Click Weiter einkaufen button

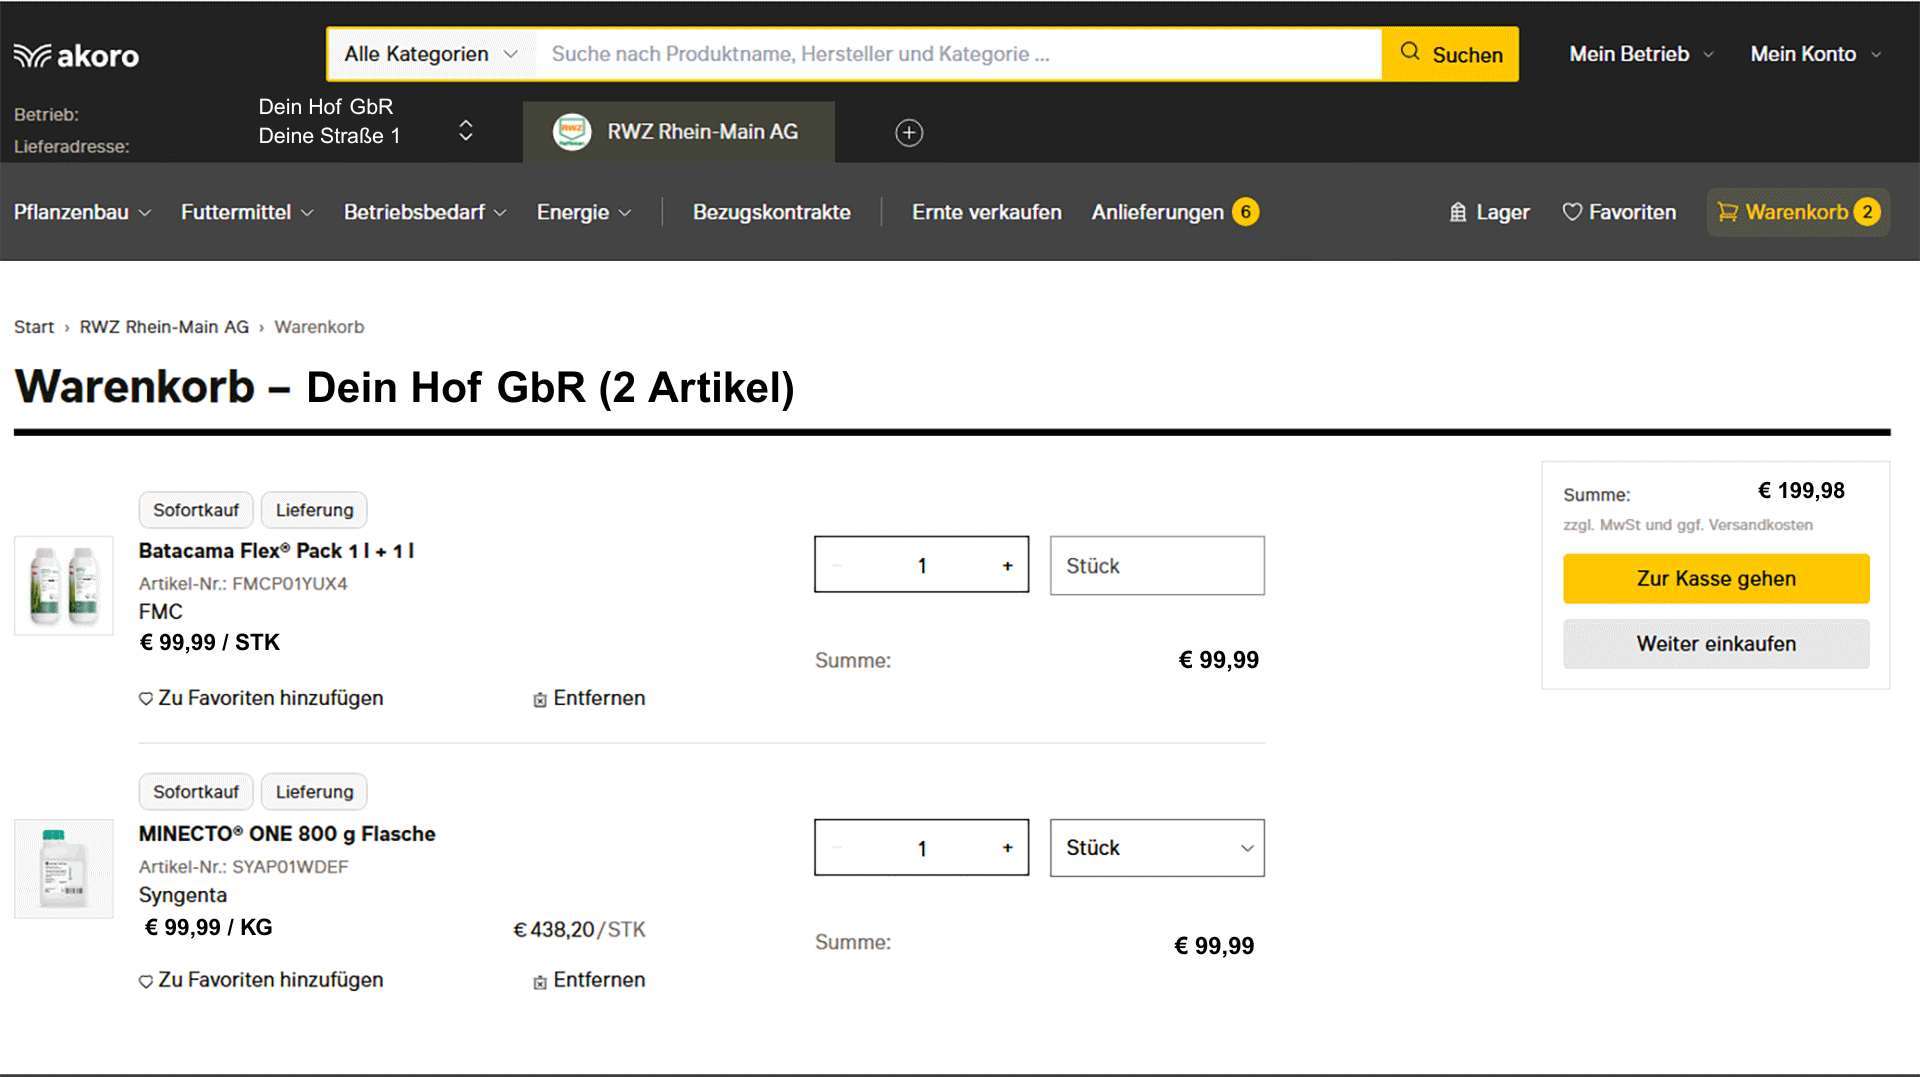(1716, 644)
